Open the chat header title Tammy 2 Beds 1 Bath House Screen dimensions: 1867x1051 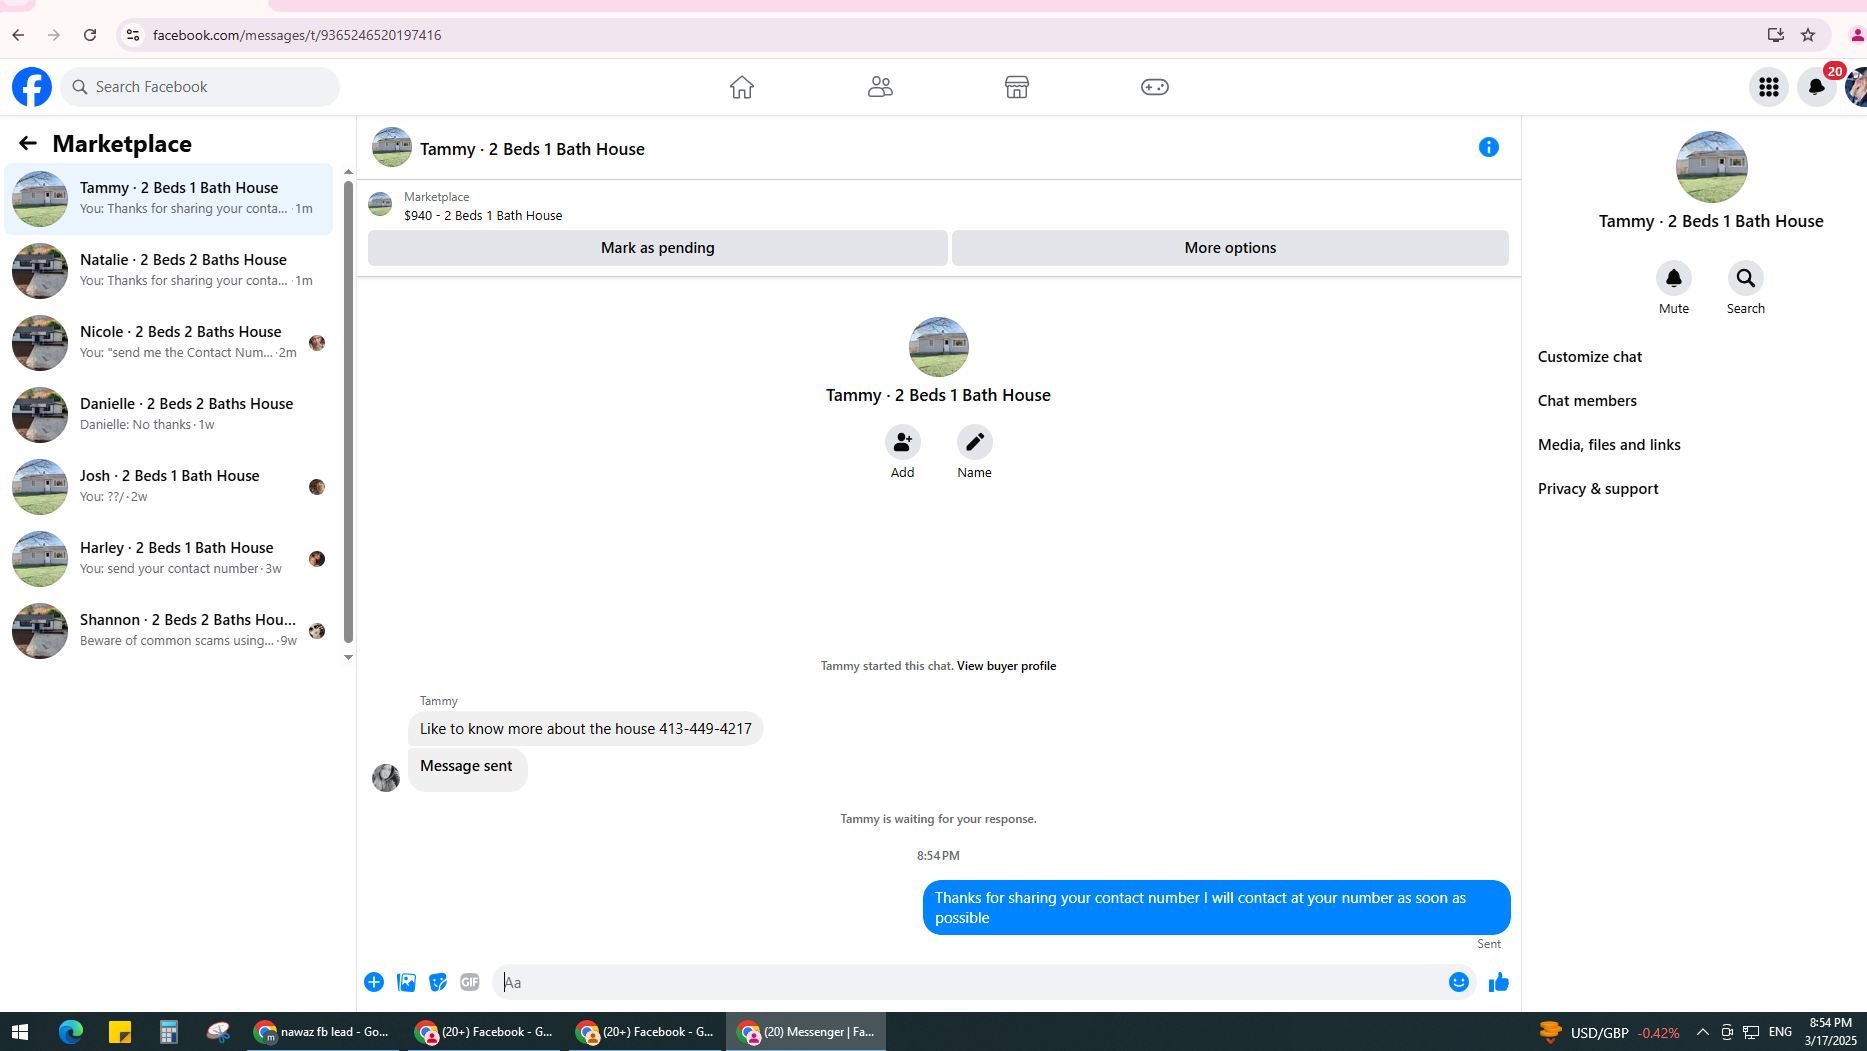pos(532,149)
